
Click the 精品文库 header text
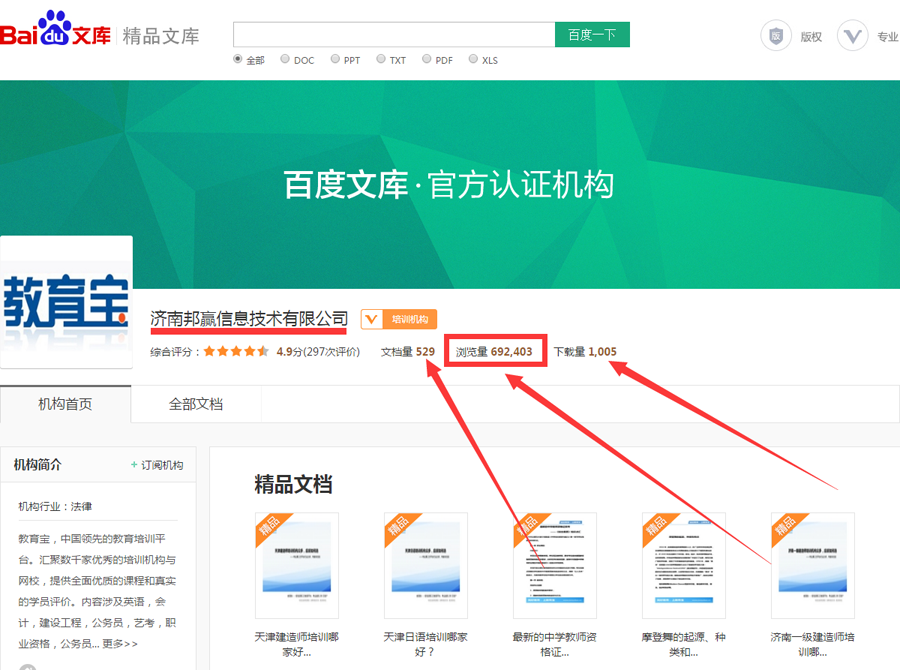[161, 36]
